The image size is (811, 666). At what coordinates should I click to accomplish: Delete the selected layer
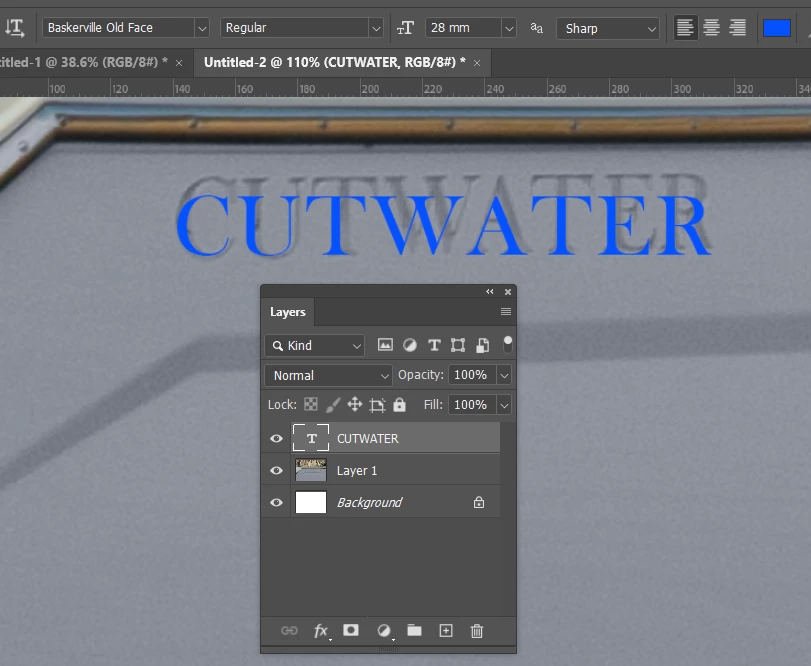pyautogui.click(x=477, y=631)
